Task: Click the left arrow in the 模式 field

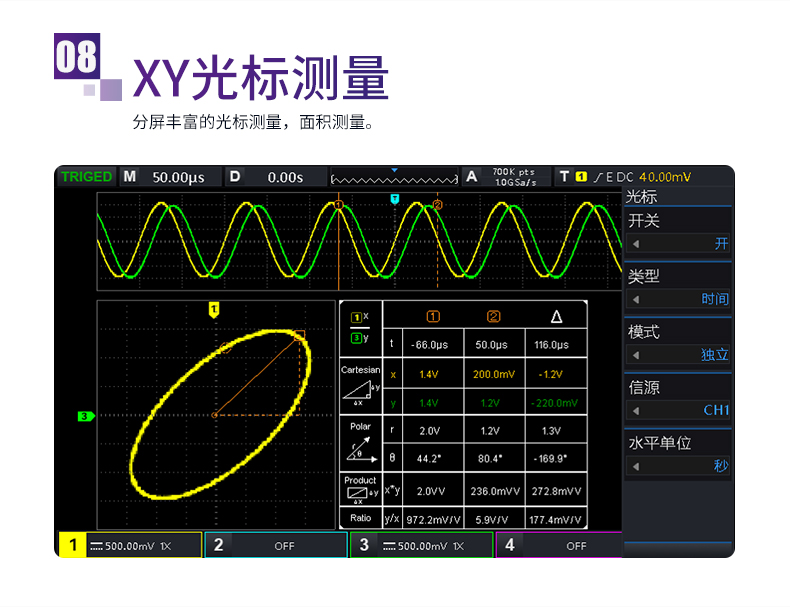Action: tap(636, 355)
